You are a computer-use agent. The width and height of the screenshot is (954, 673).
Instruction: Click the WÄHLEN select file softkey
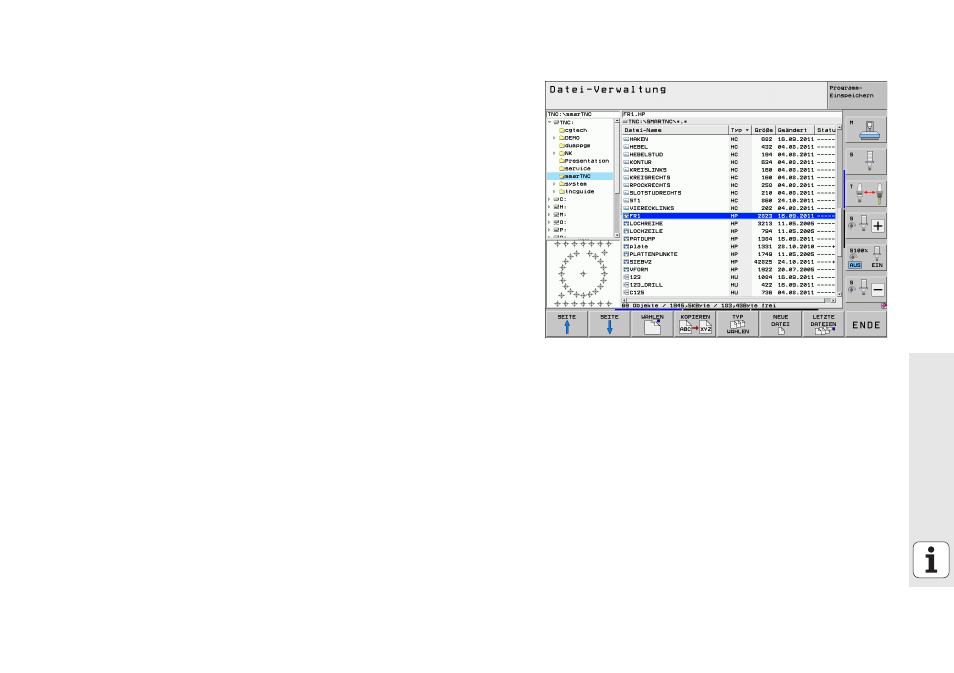[x=652, y=324]
